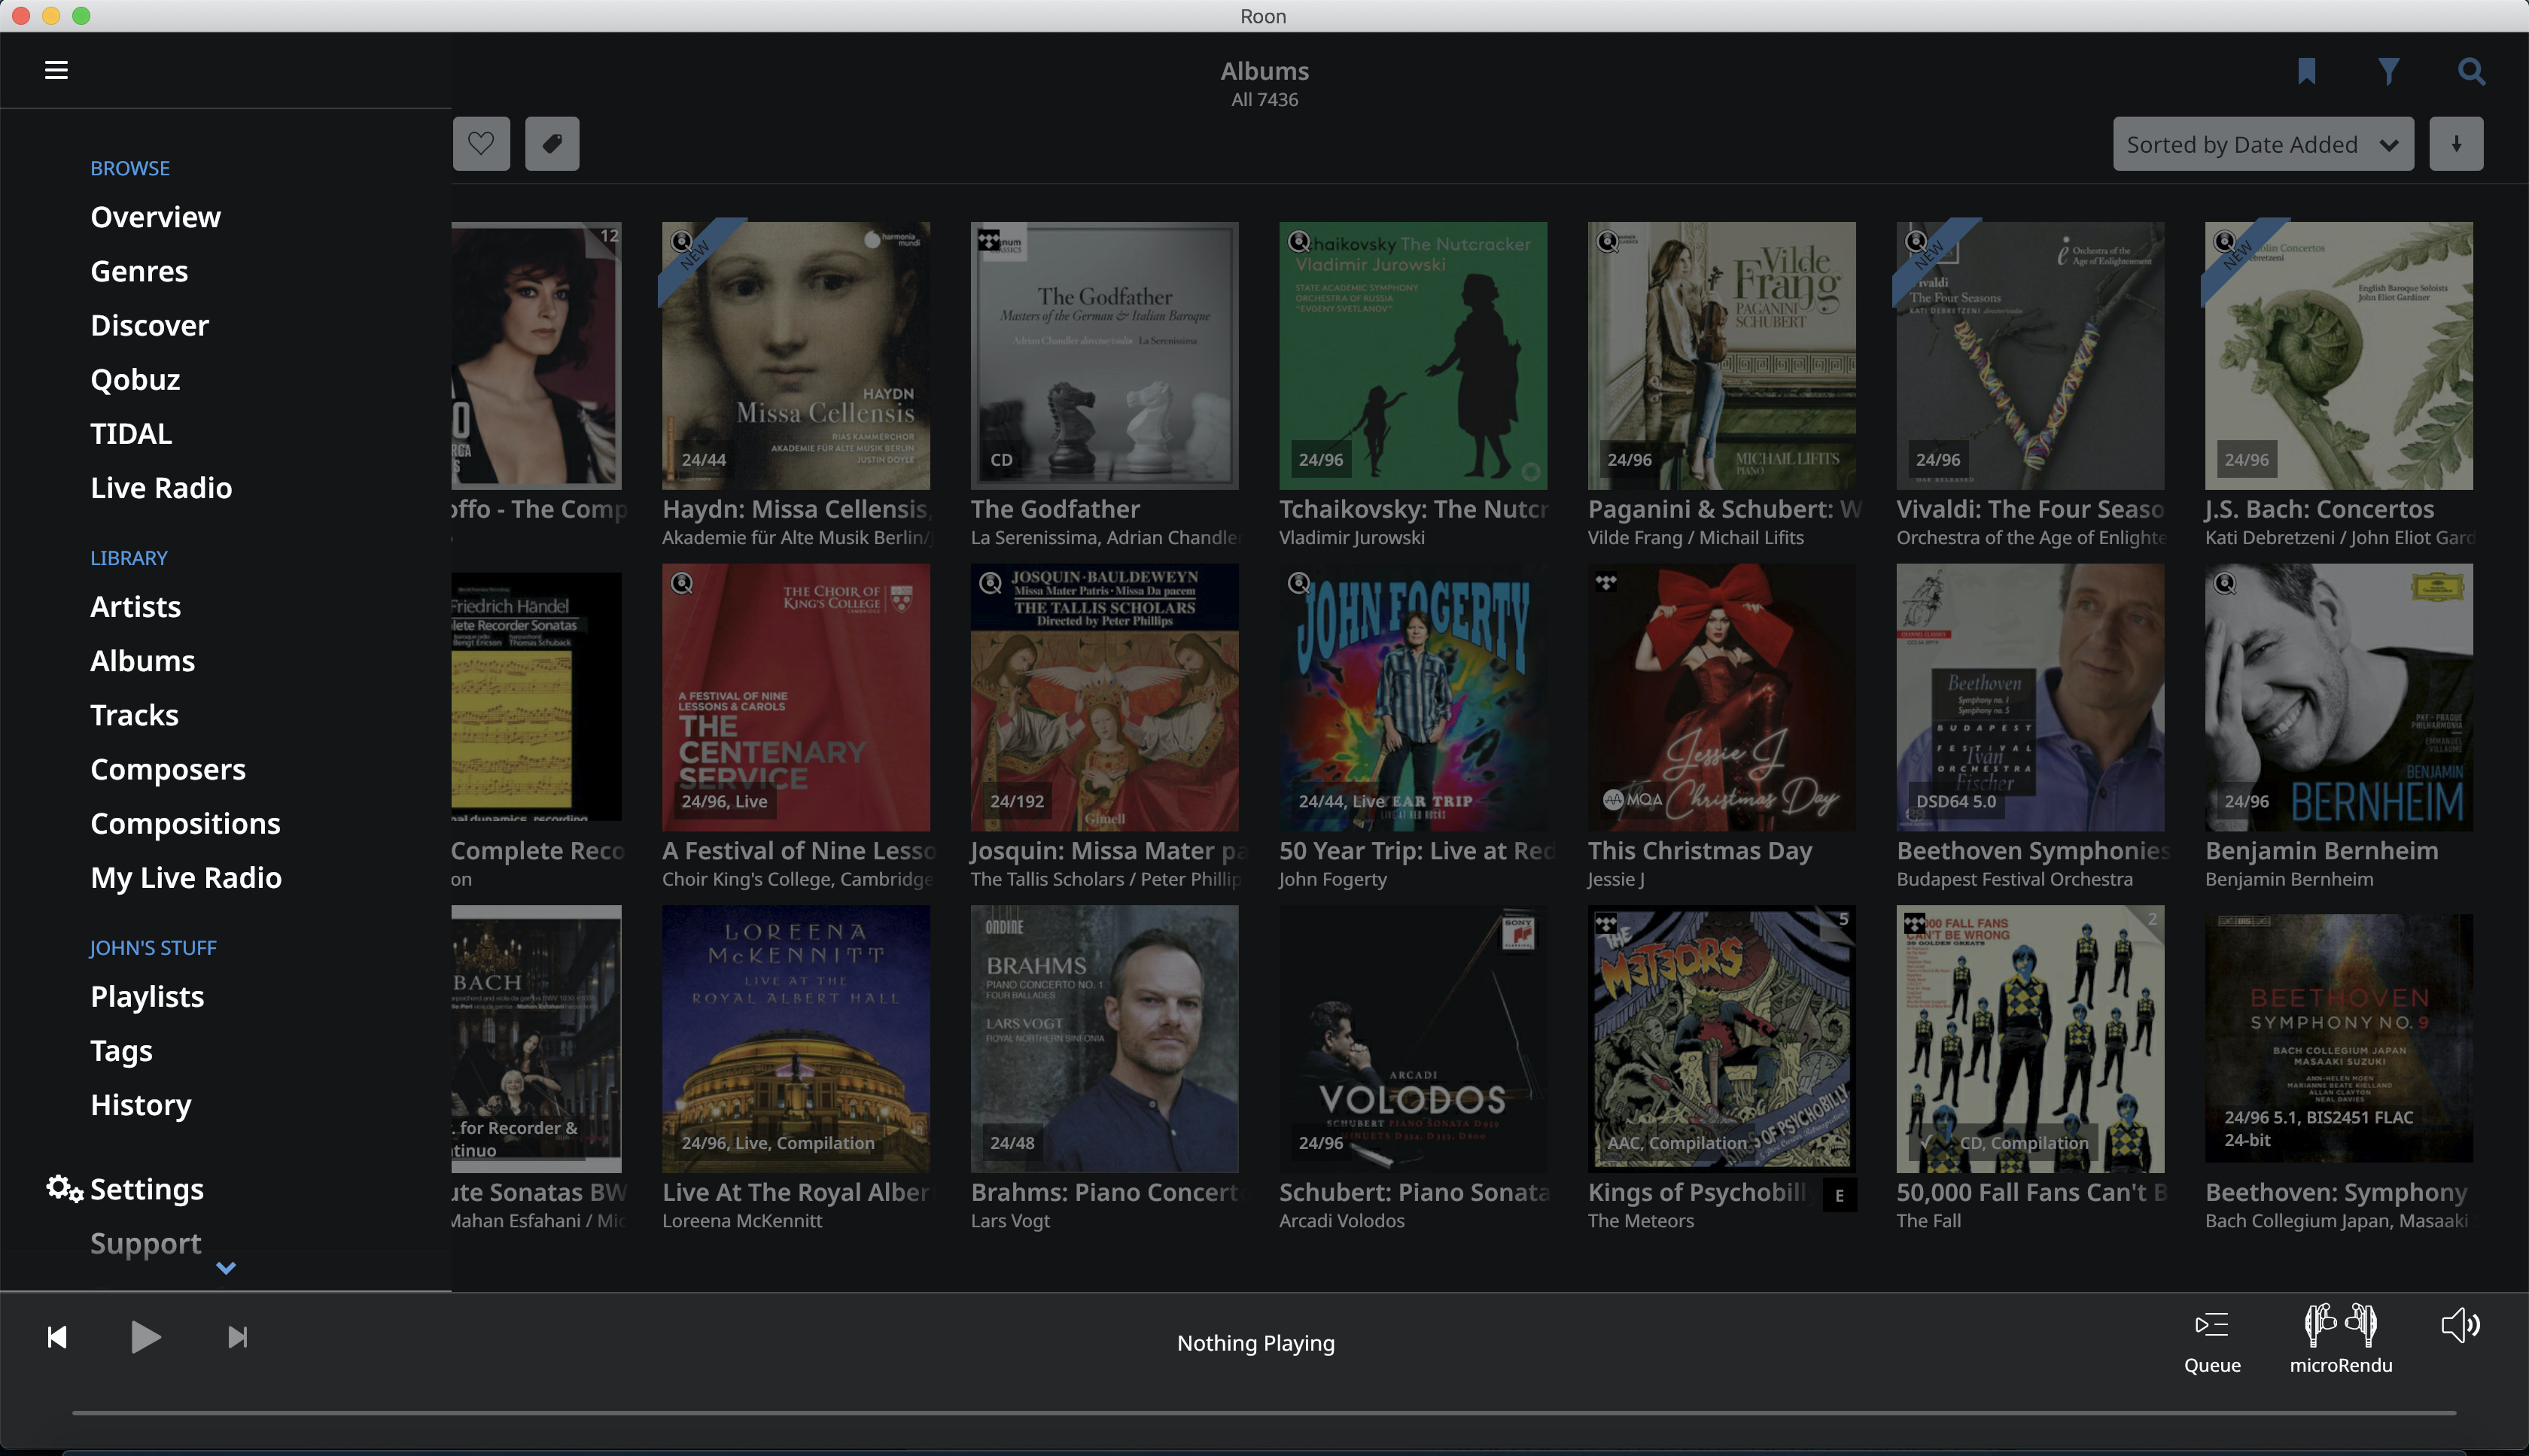Open Tags in the sidebar
The image size is (2529, 1456).
pos(121,1050)
